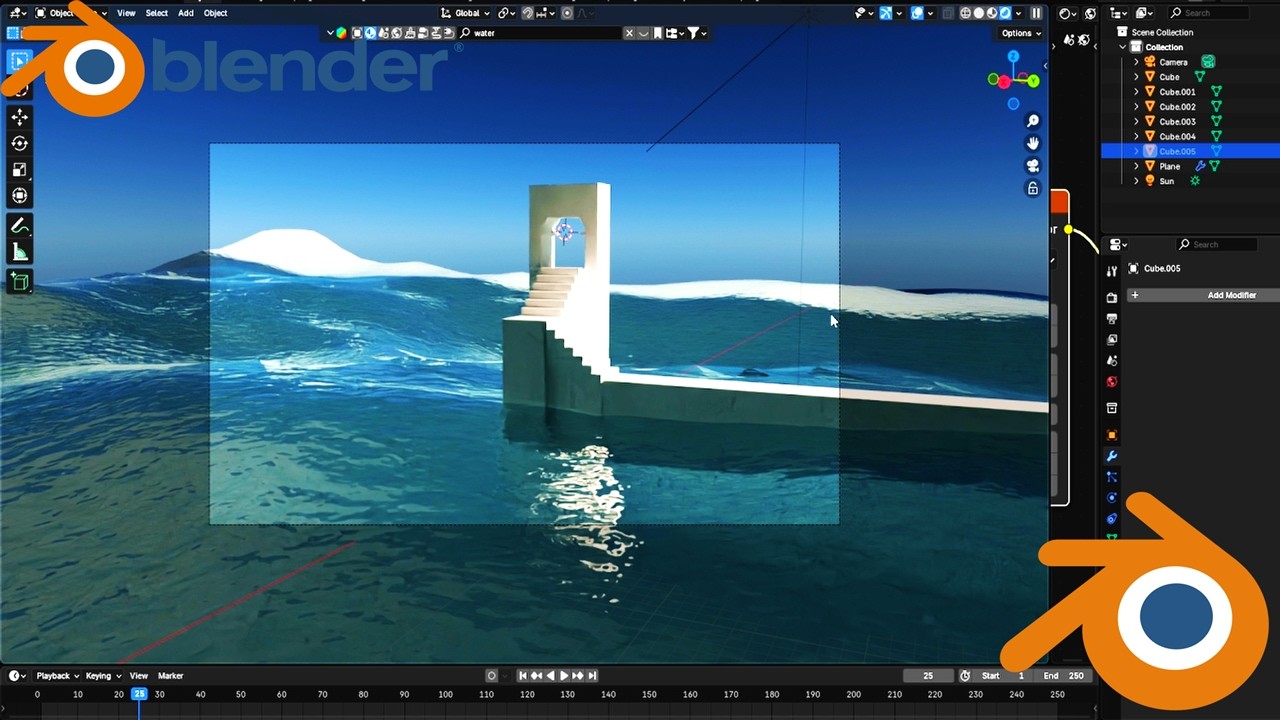Open the Output properties tab
1280x720 pixels.
[1112, 318]
